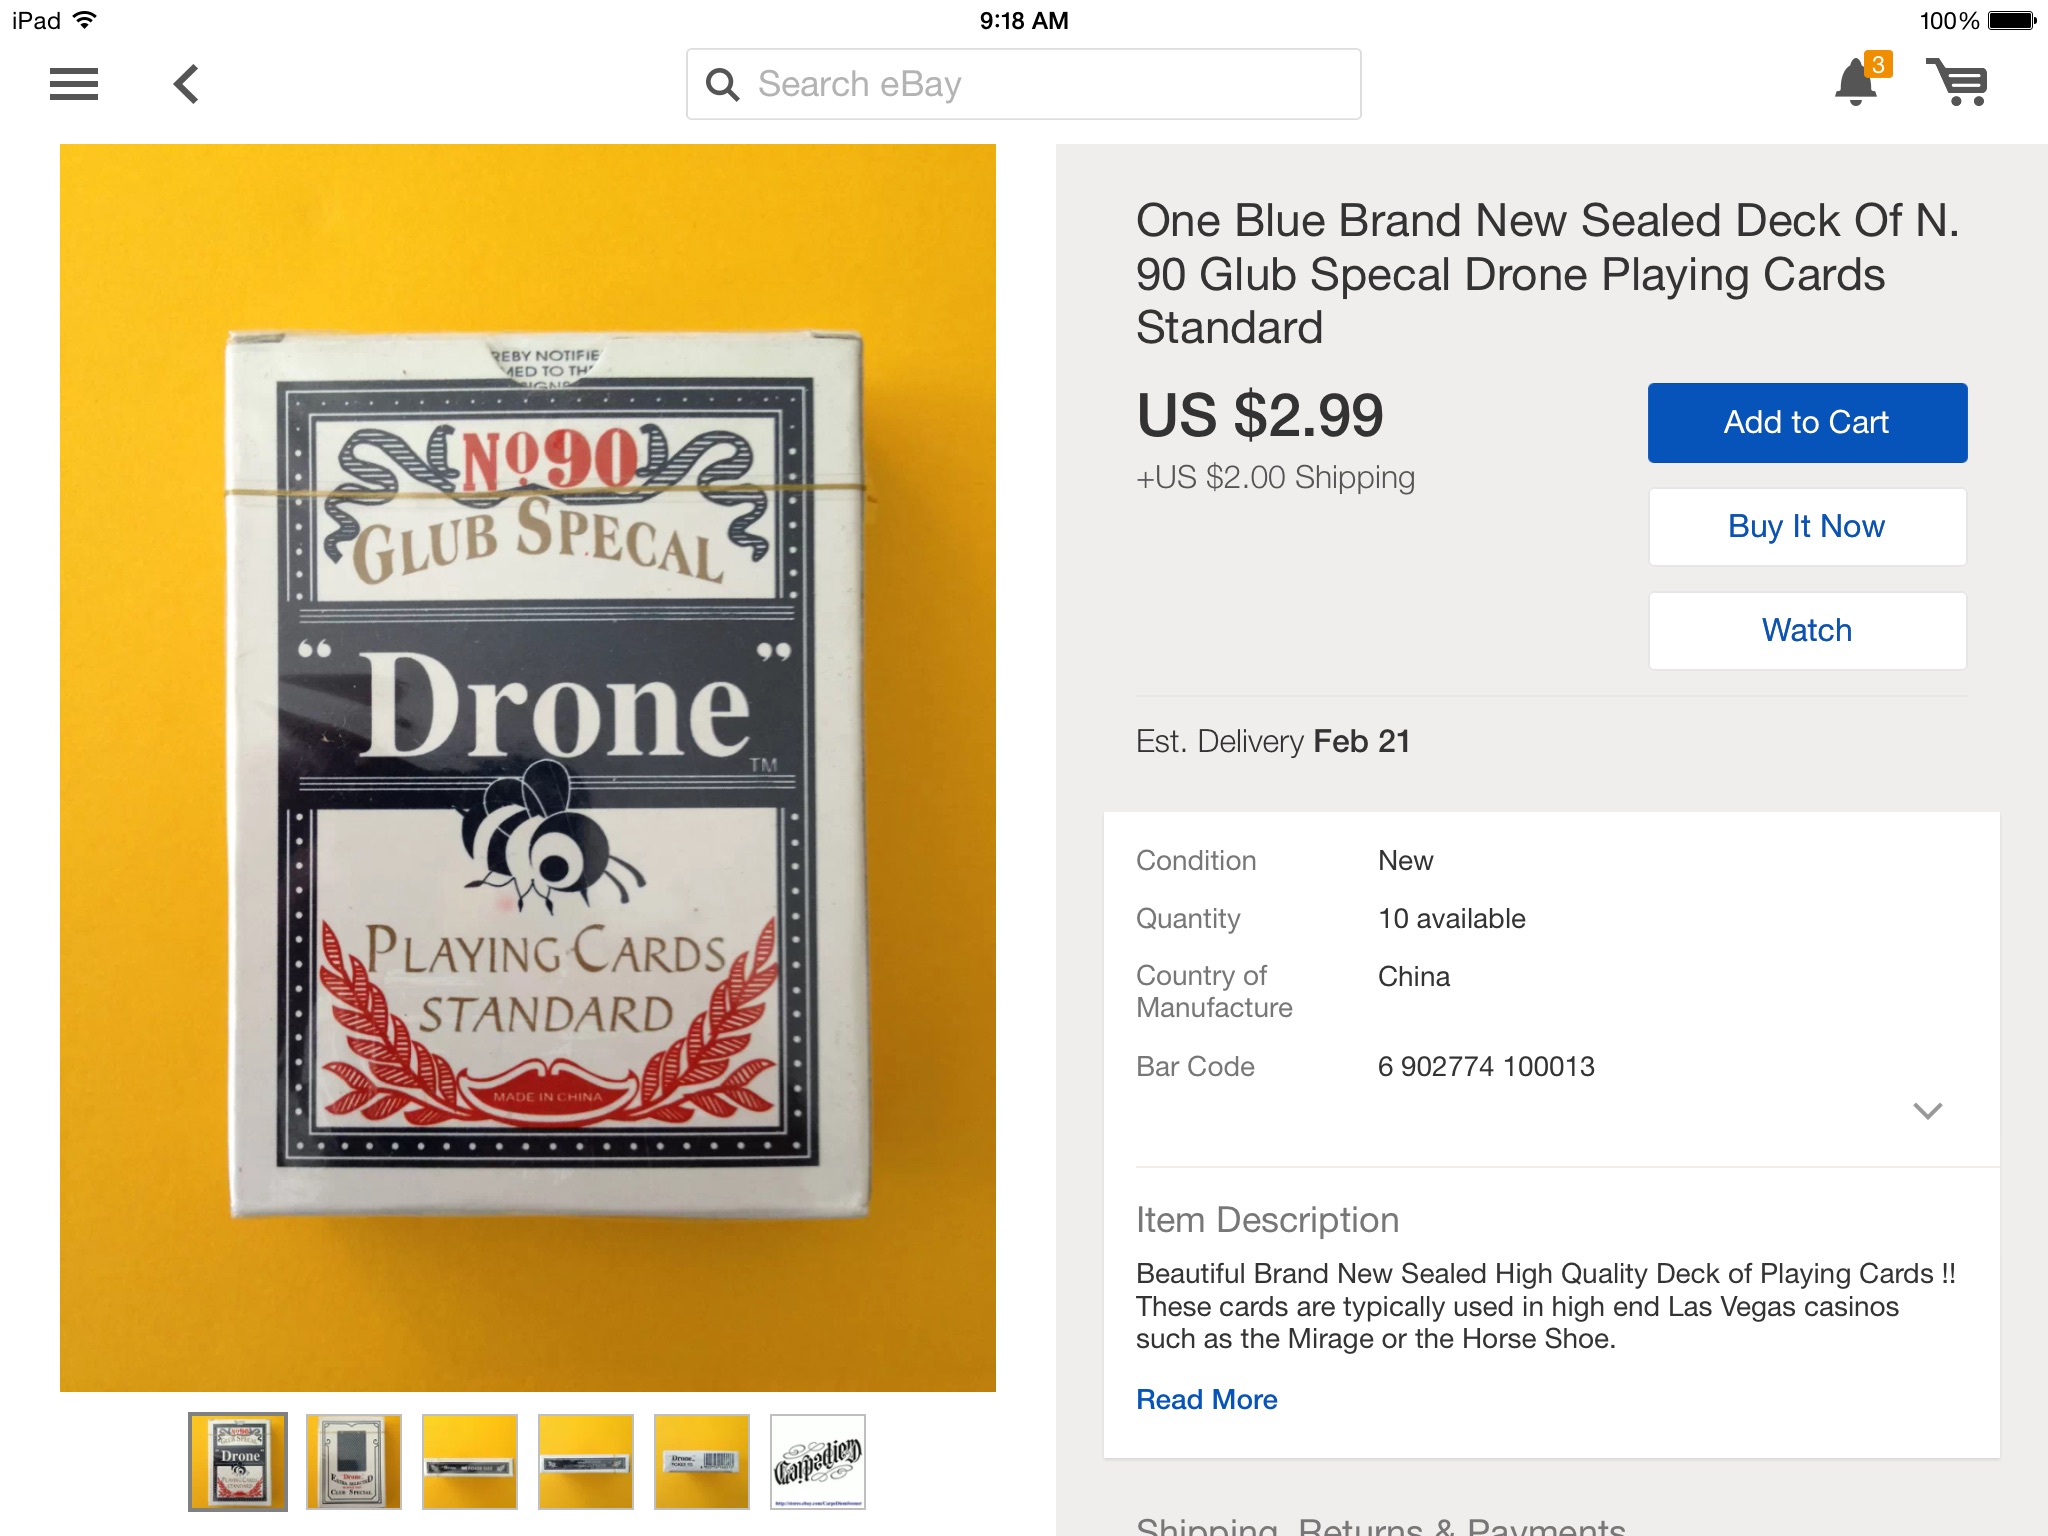Open notifications bell icon
Viewport: 2048px width, 1536px height.
(1857, 82)
